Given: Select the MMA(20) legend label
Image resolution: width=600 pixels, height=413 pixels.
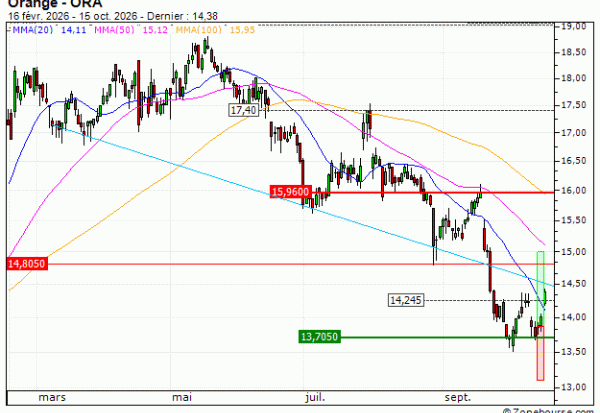Looking at the screenshot, I should [33, 30].
